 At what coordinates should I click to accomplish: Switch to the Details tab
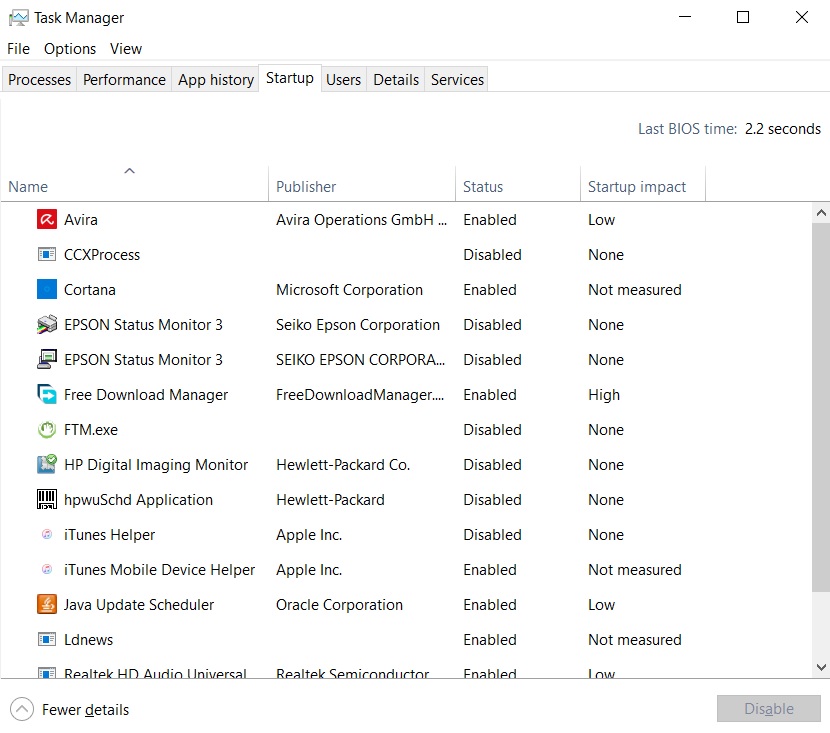tap(396, 79)
